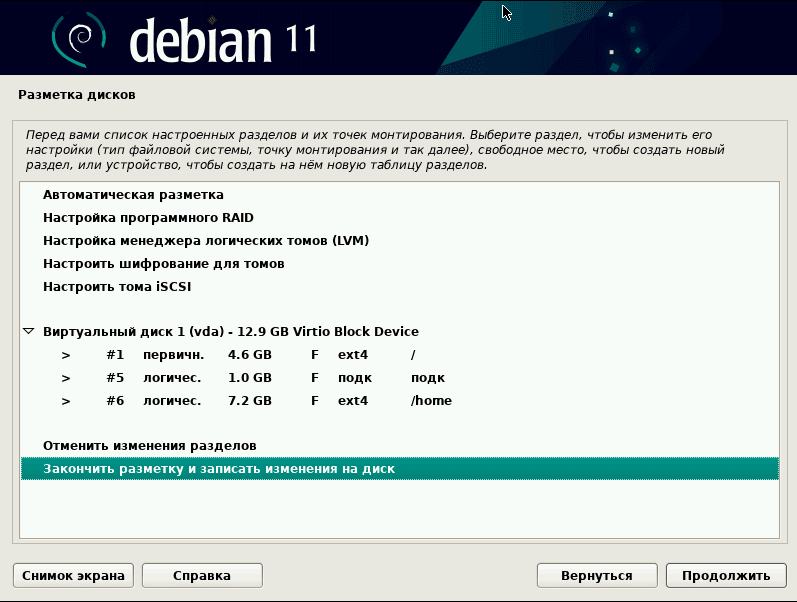Select Закончить разметку и записать изменения на диск
Screen dimensions: 797x602
coord(400,468)
